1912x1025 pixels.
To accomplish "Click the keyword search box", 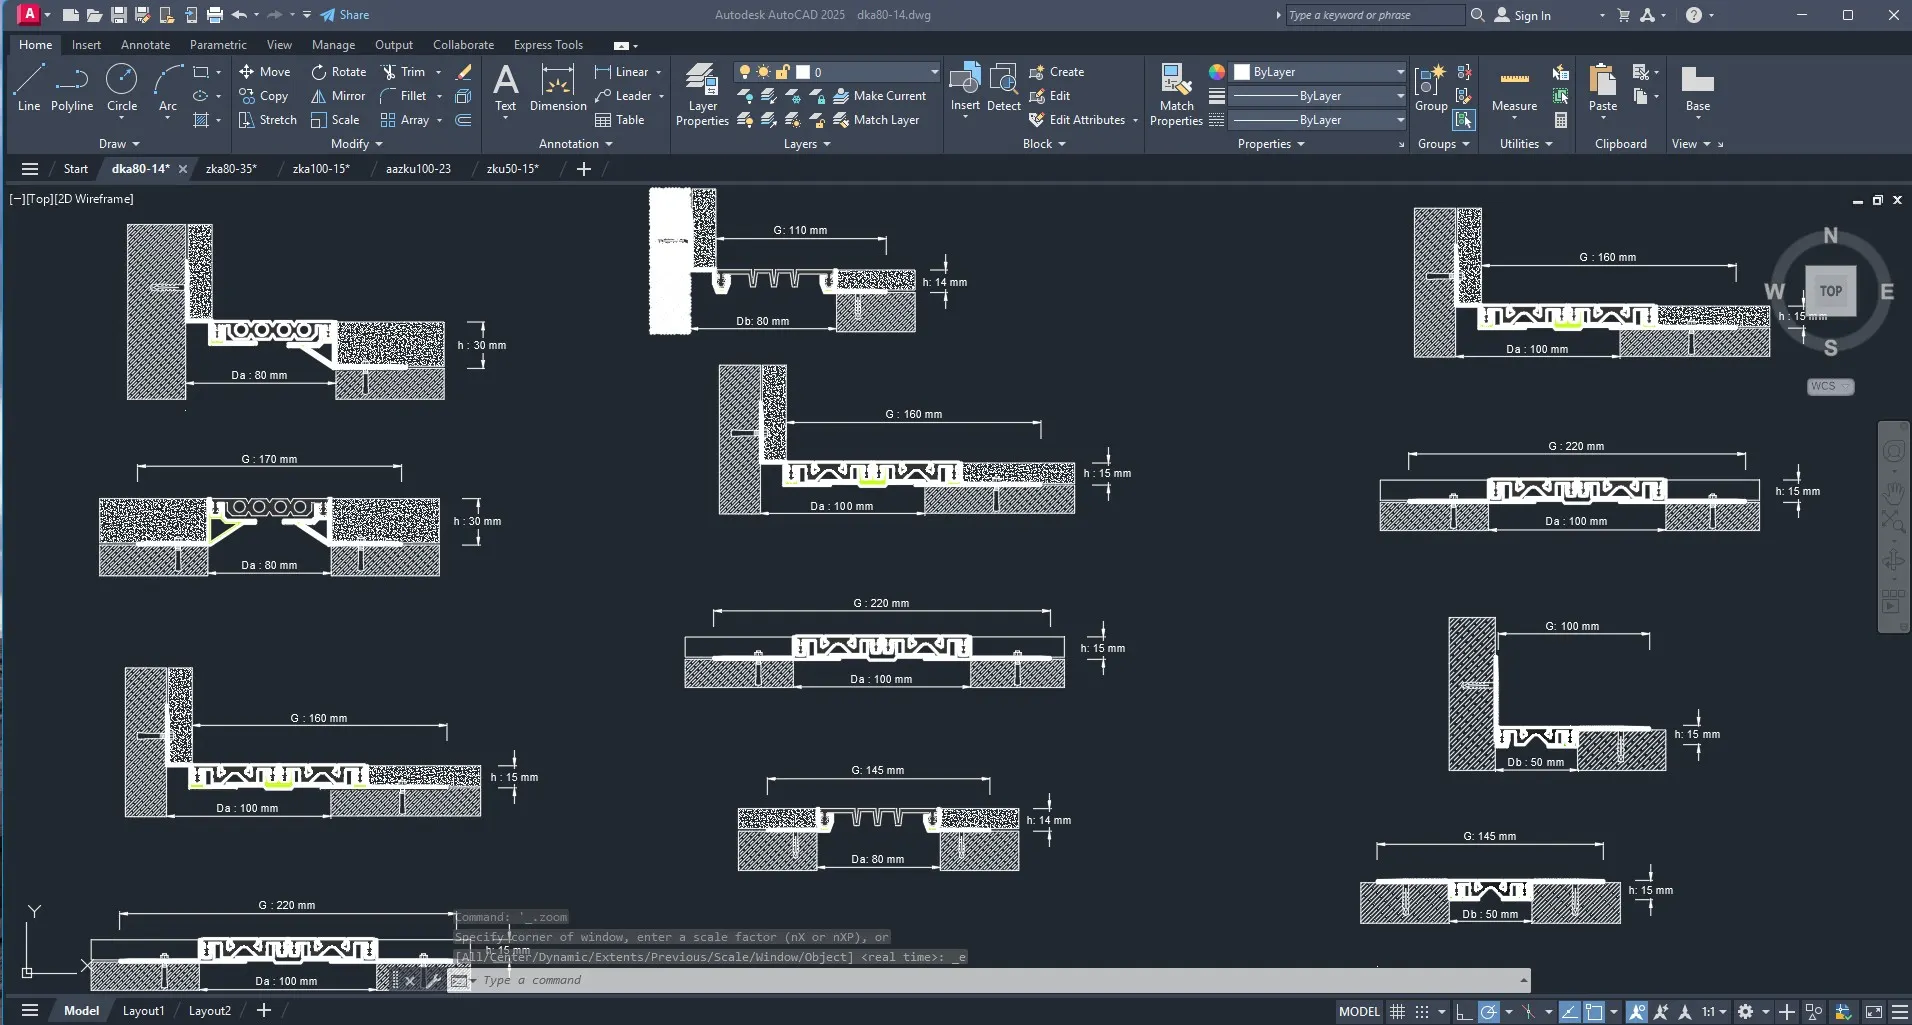I will [x=1375, y=15].
